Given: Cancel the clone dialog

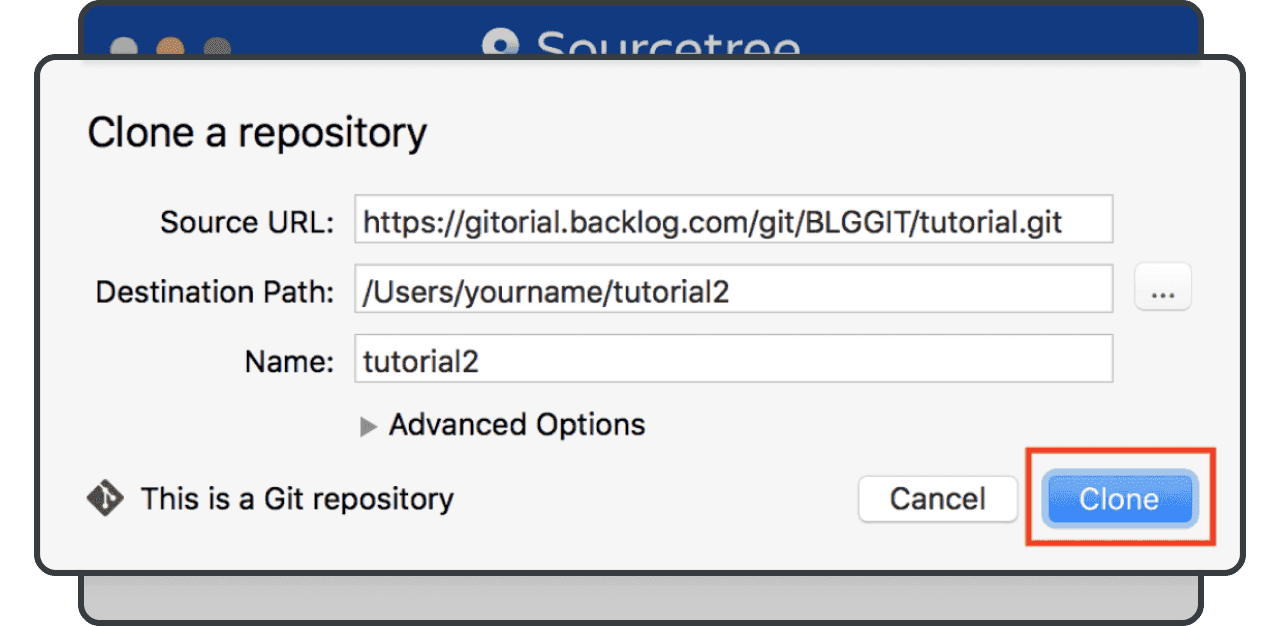Looking at the screenshot, I should (937, 499).
